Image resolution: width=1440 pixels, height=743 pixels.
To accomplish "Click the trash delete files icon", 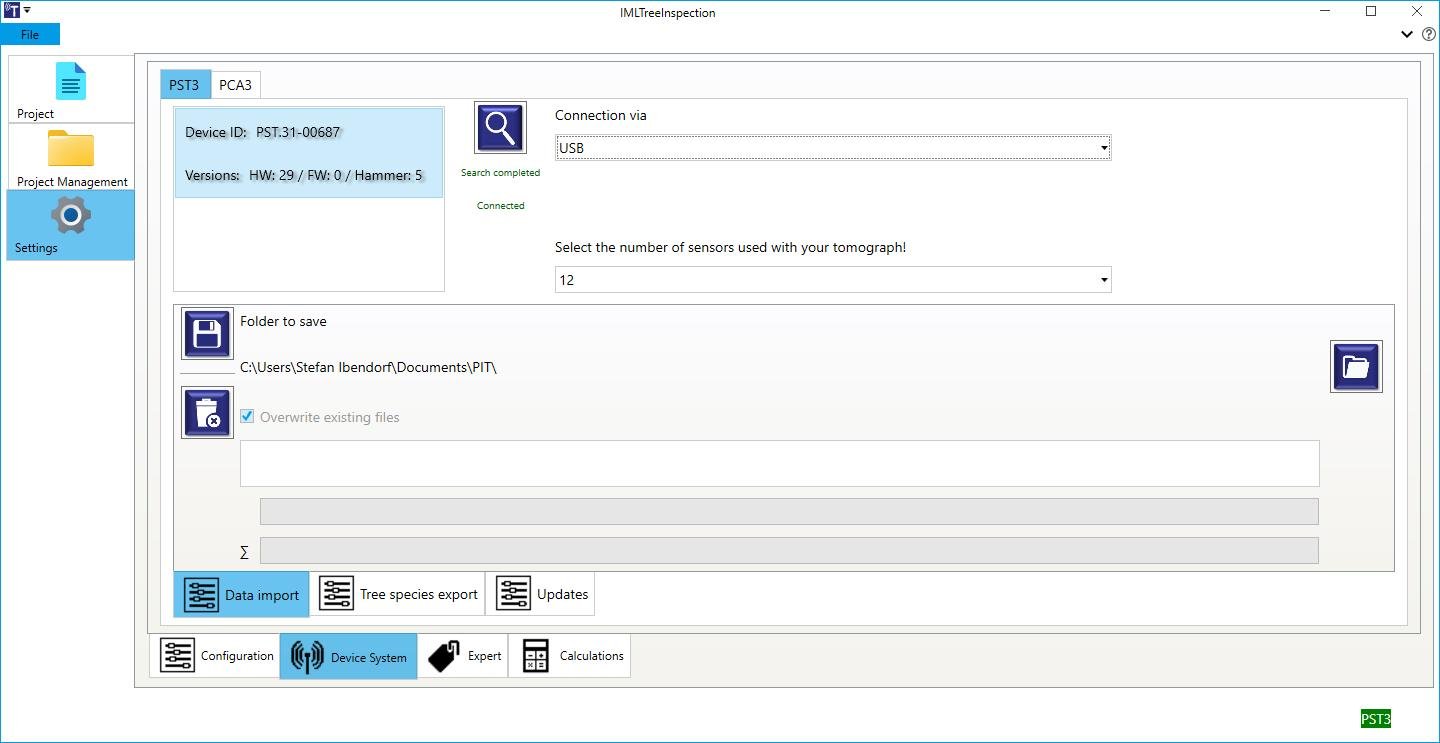I will (207, 412).
